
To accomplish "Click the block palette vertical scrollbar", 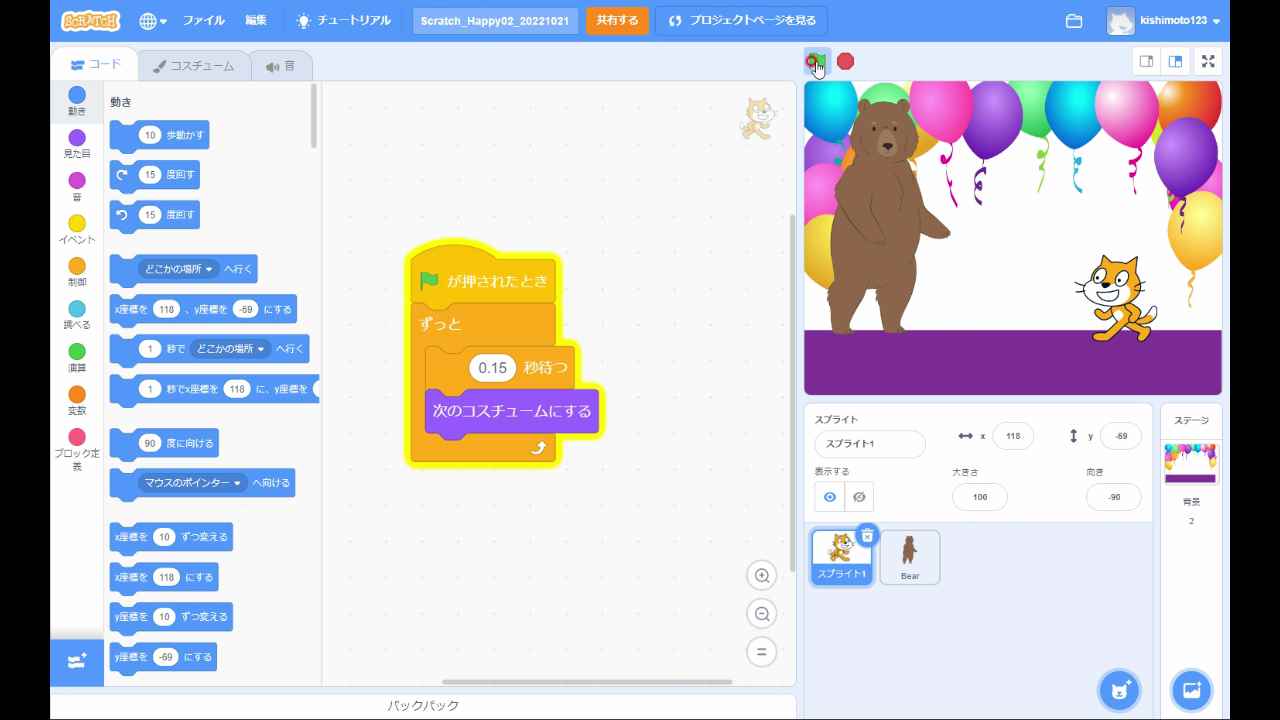I will [x=314, y=116].
